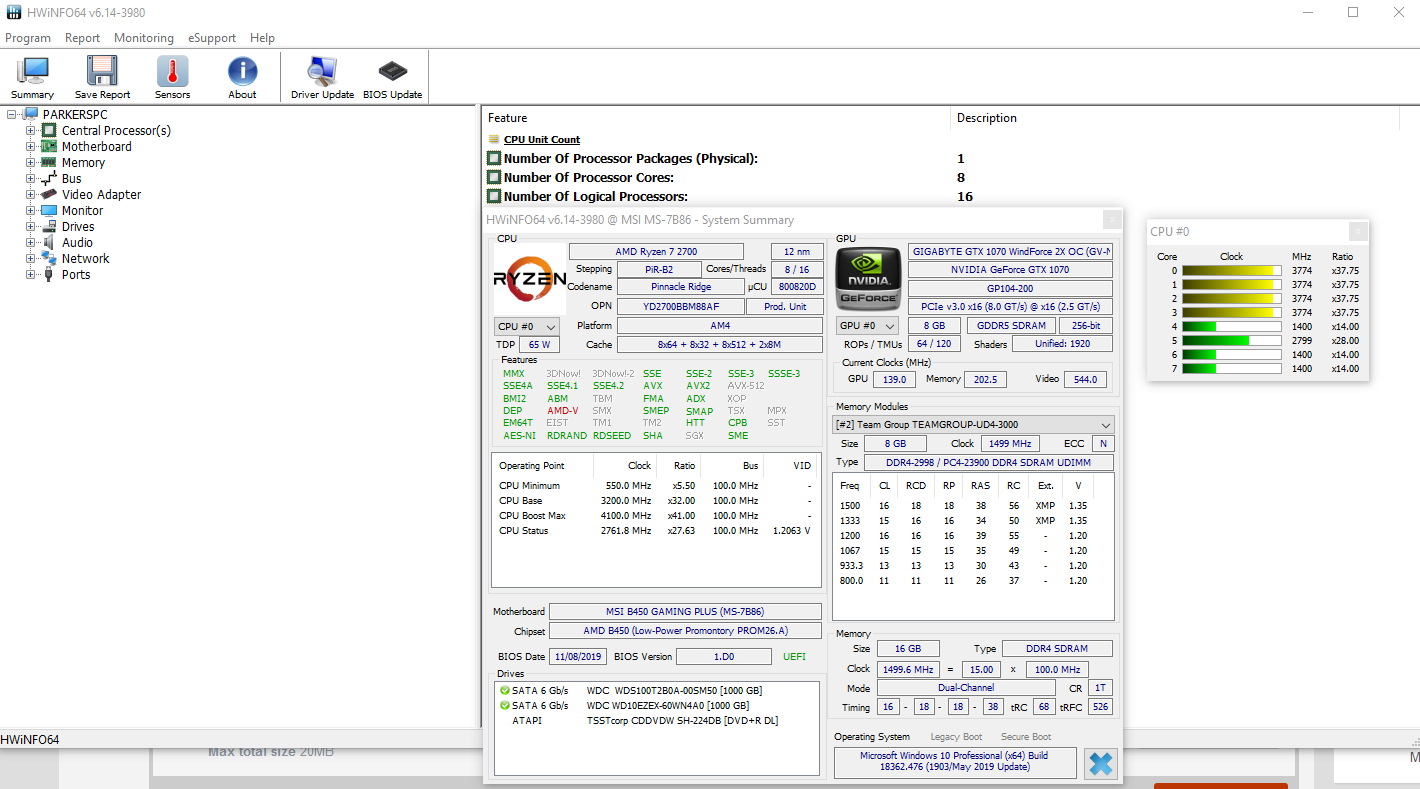
Task: Click the NVIDIA GeForce logo
Action: 867,279
